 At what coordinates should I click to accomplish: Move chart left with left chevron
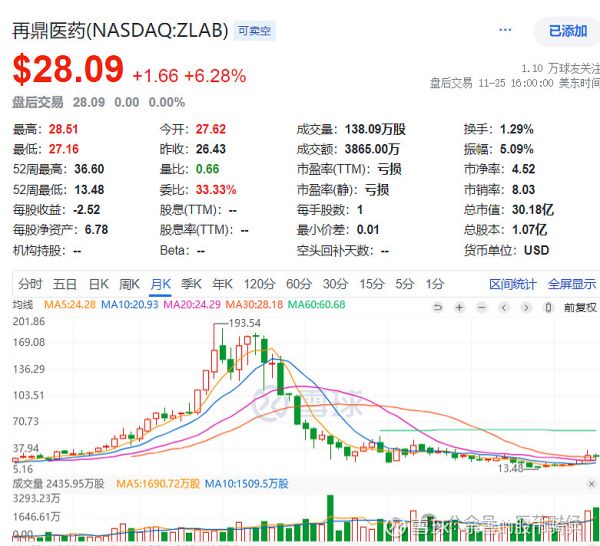click(504, 307)
